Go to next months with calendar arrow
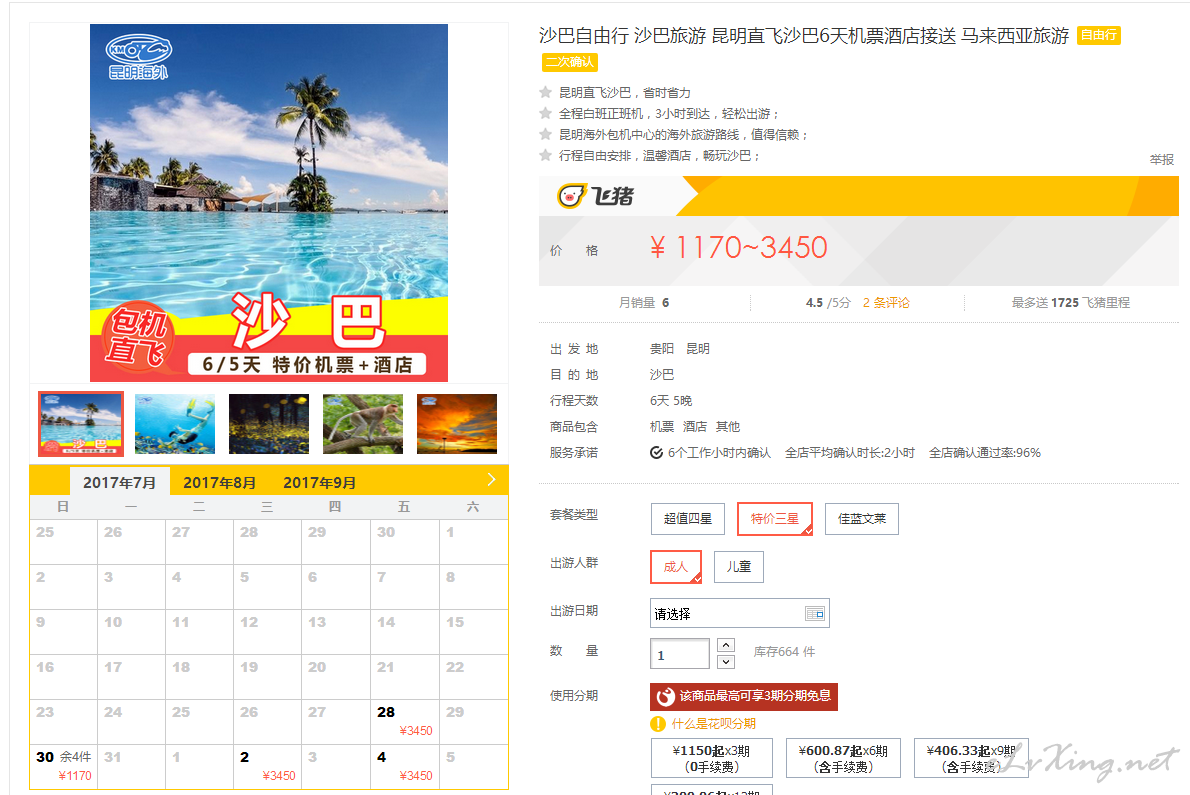Screen dimensions: 1190x795 491,479
